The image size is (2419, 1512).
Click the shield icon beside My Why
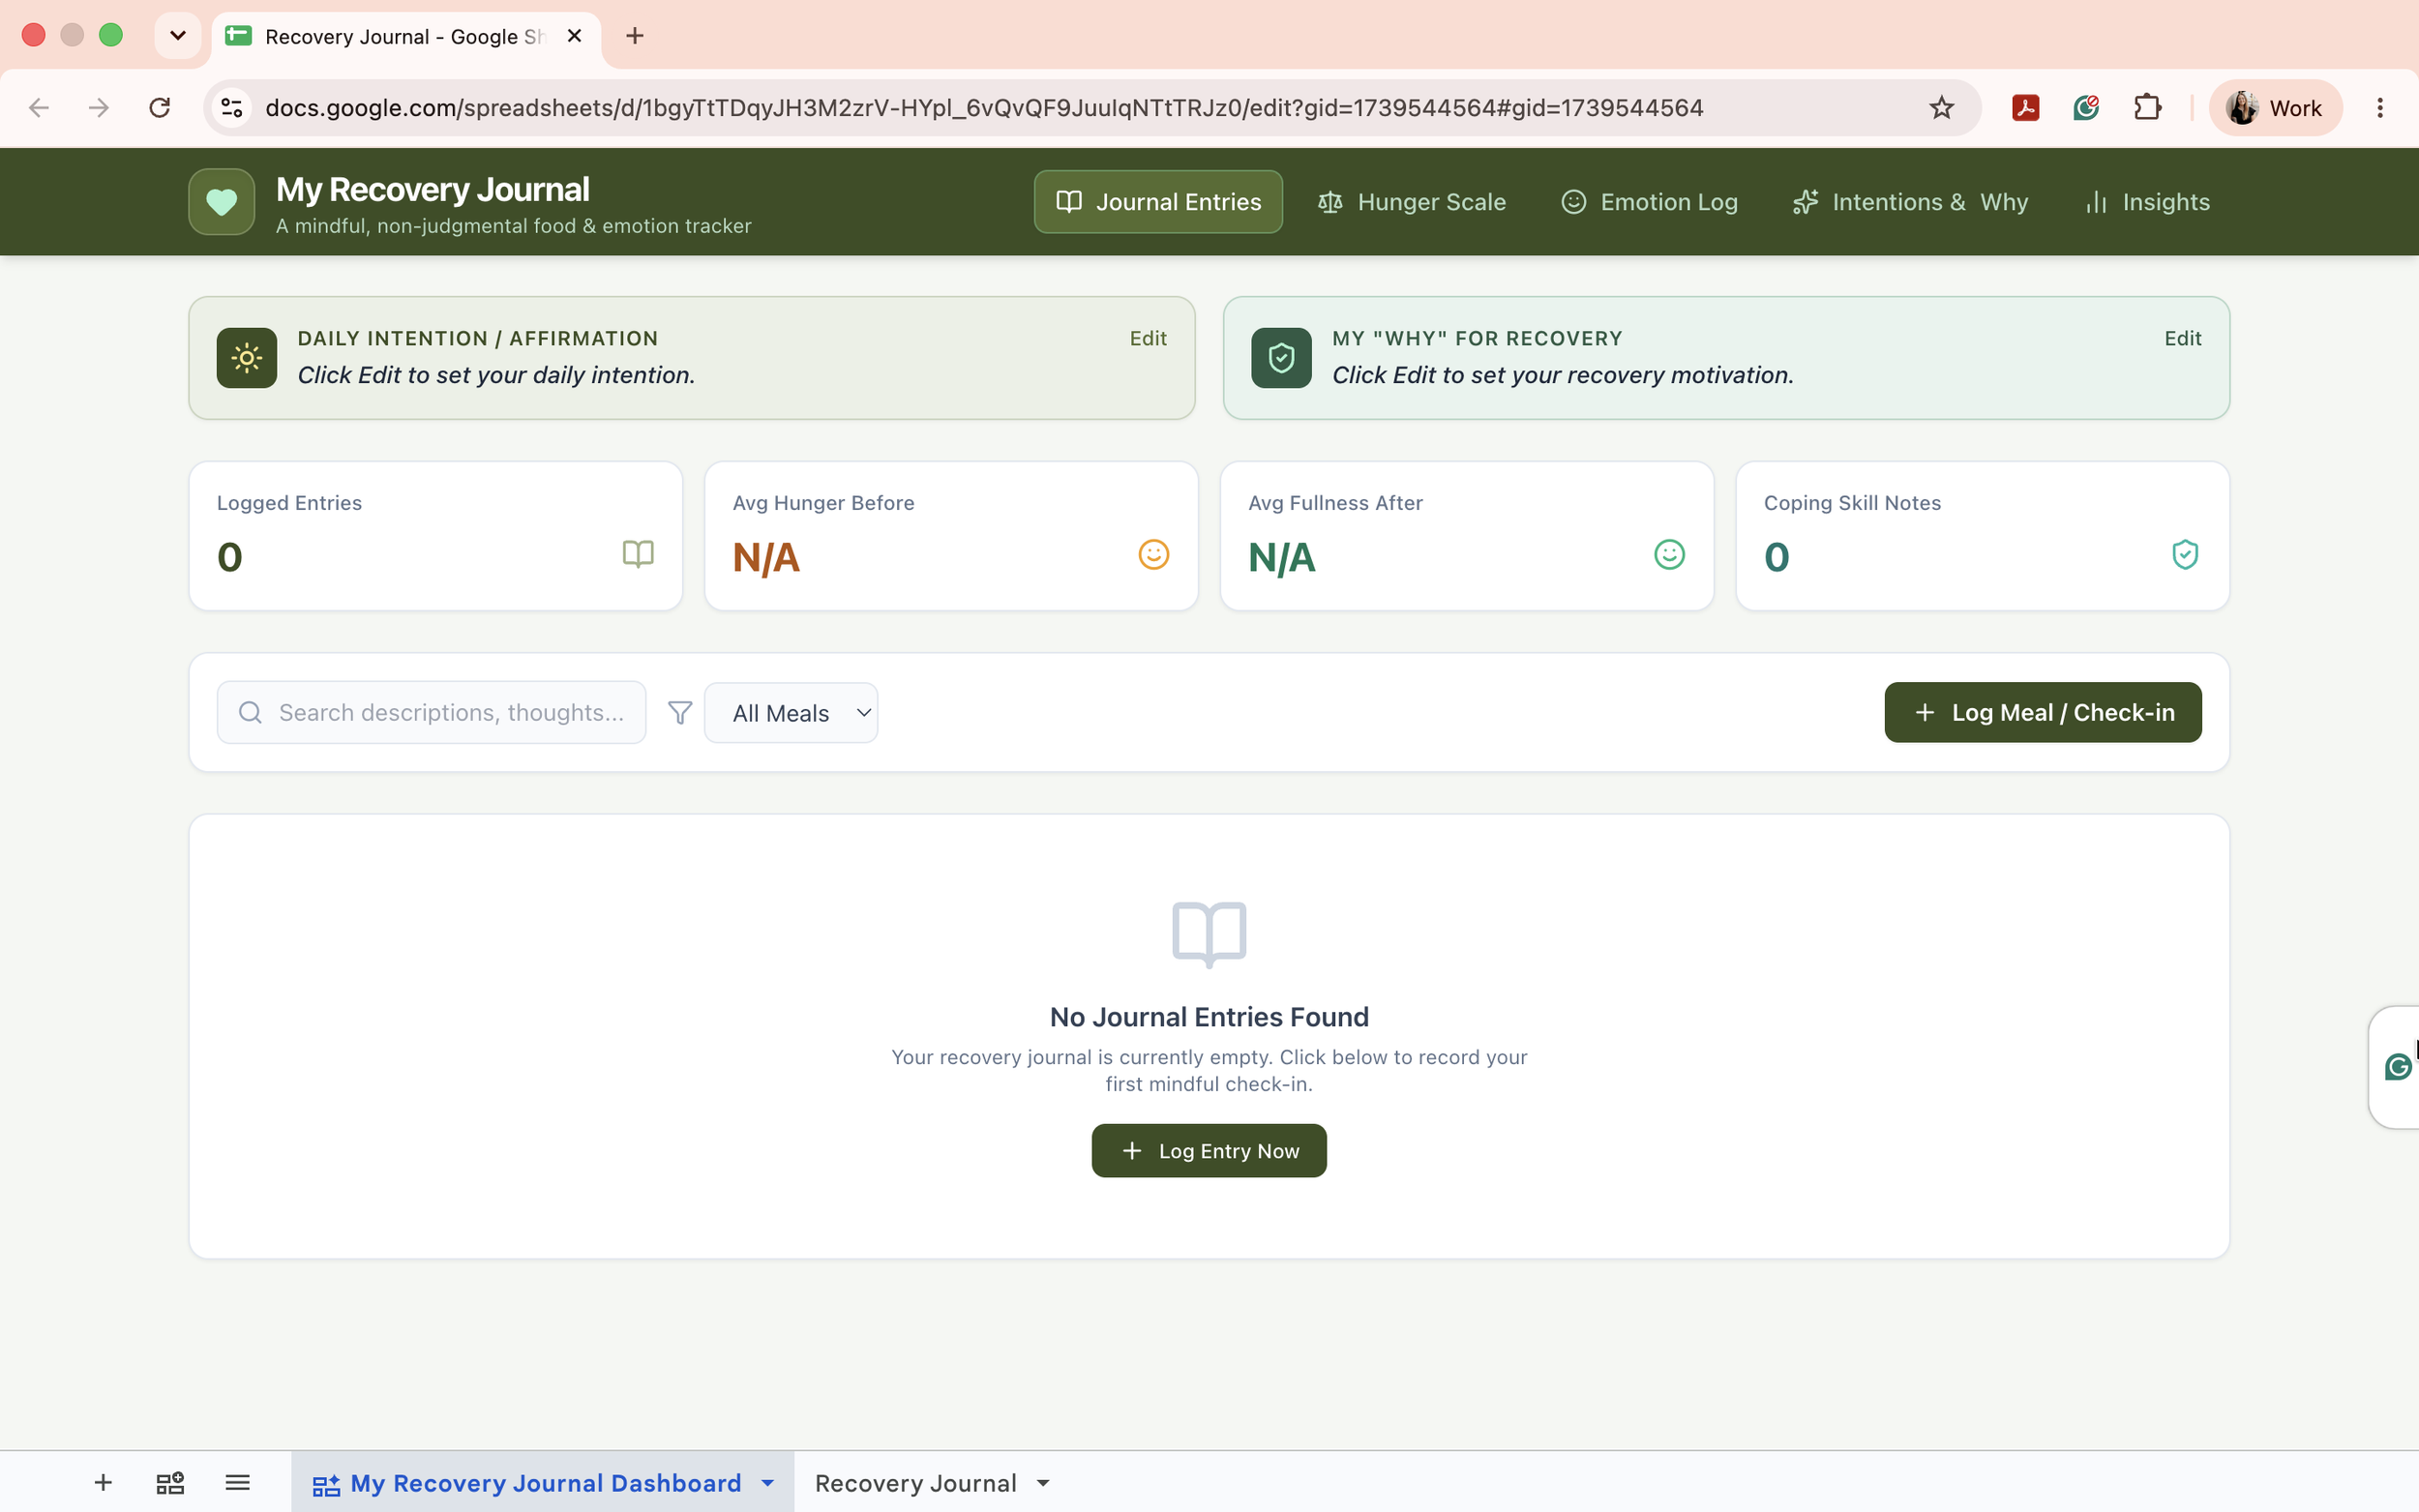1281,358
